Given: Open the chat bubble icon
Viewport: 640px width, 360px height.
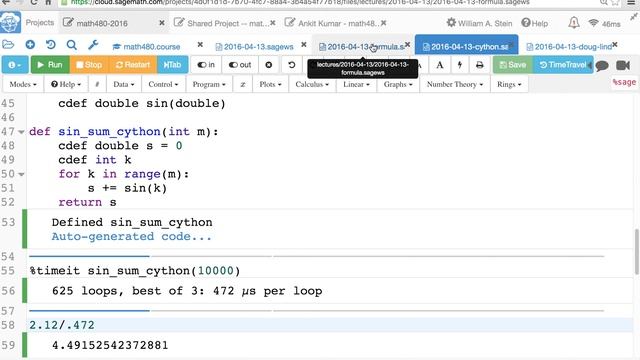Looking at the screenshot, I should point(602,65).
